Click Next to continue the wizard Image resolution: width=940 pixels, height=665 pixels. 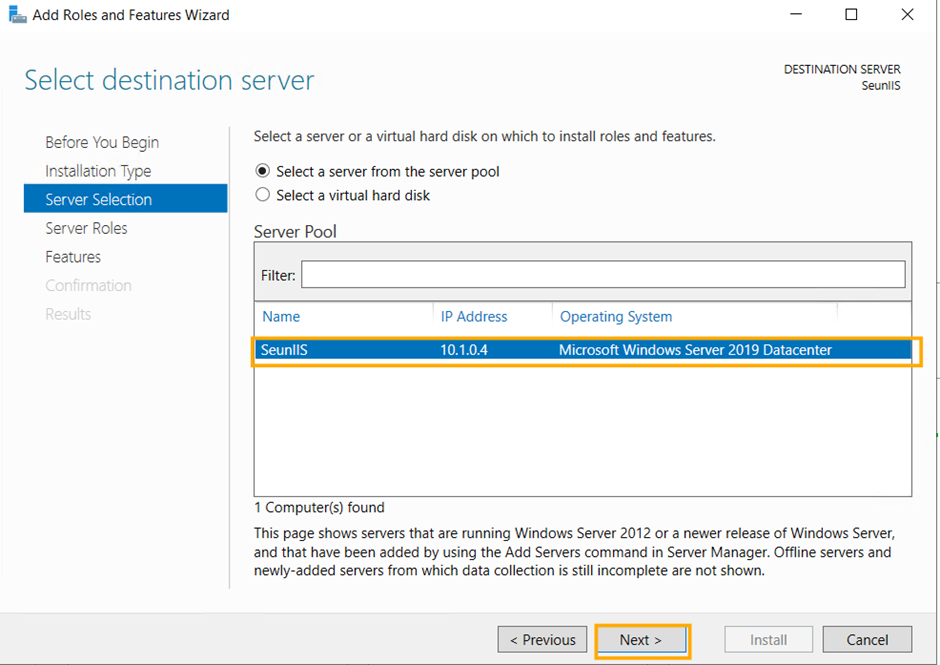(x=641, y=640)
